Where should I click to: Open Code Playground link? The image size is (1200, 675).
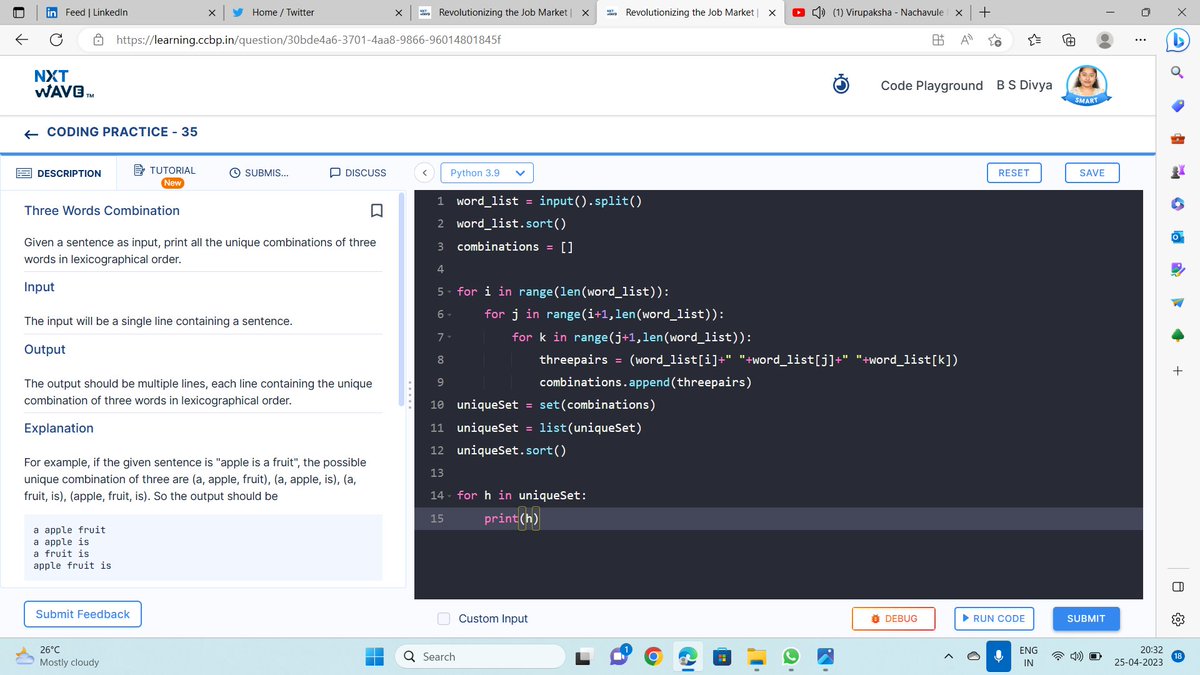pos(931,86)
